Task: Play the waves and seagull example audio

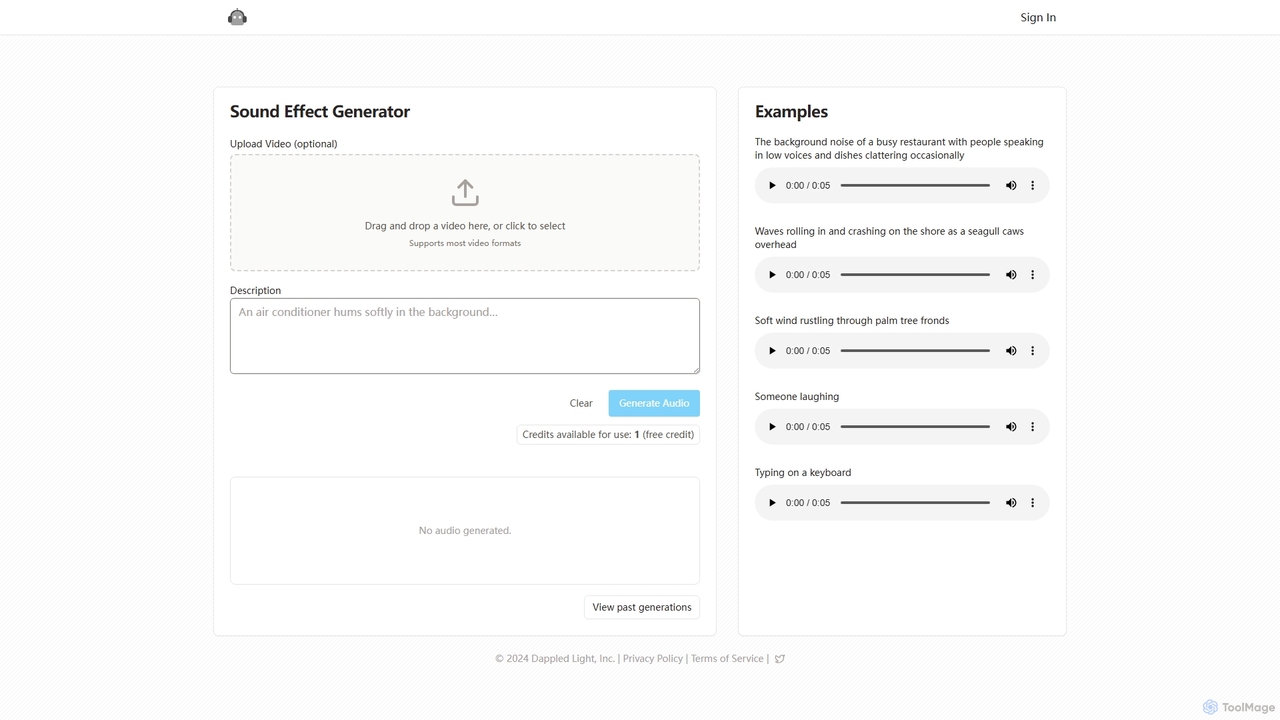Action: click(772, 274)
